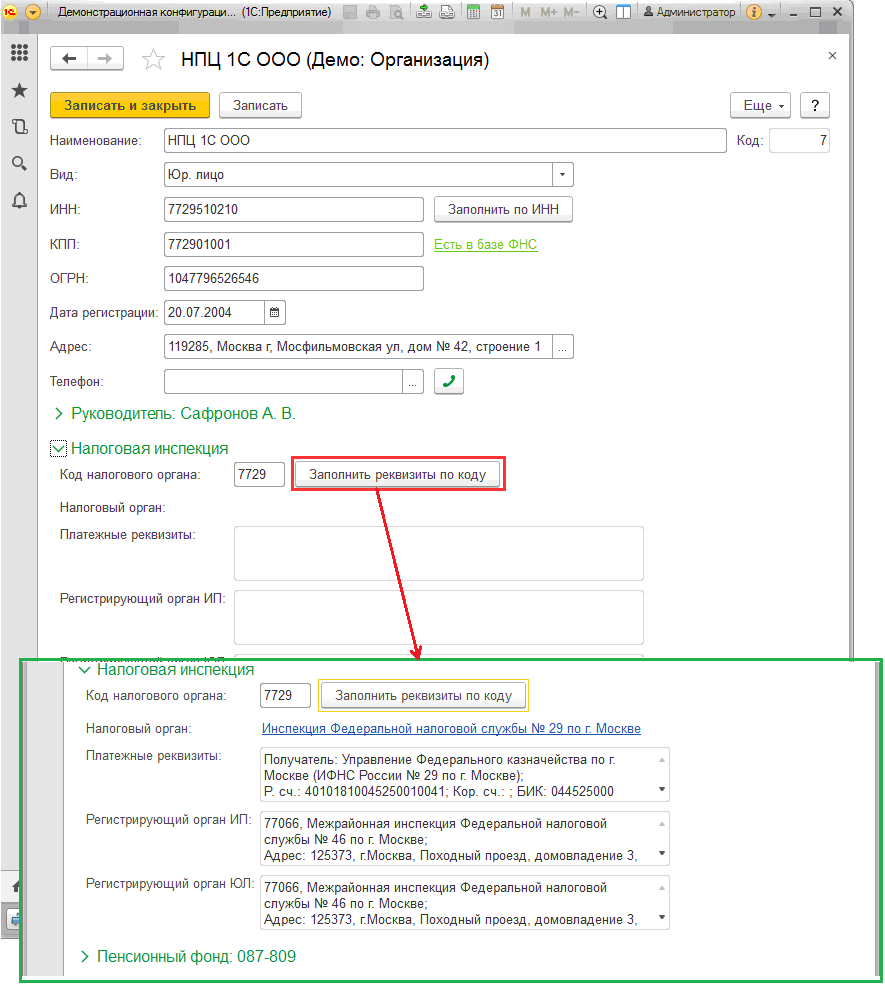The image size is (885, 991).
Task: Navigate back with left arrow button
Action: click(x=69, y=59)
